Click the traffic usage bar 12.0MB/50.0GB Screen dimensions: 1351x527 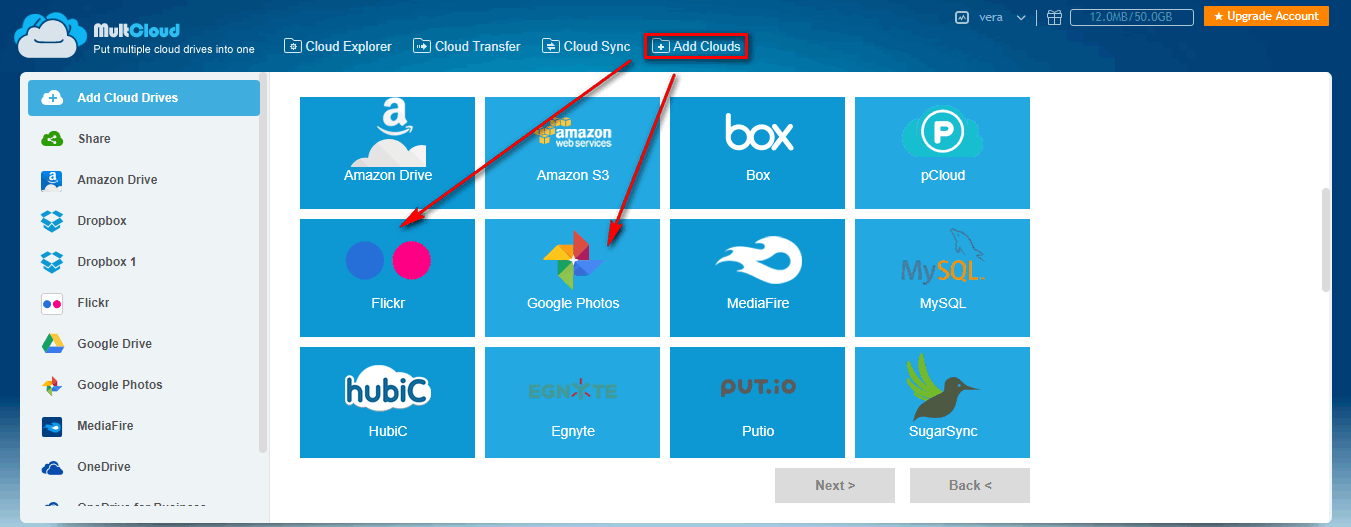click(x=1132, y=17)
